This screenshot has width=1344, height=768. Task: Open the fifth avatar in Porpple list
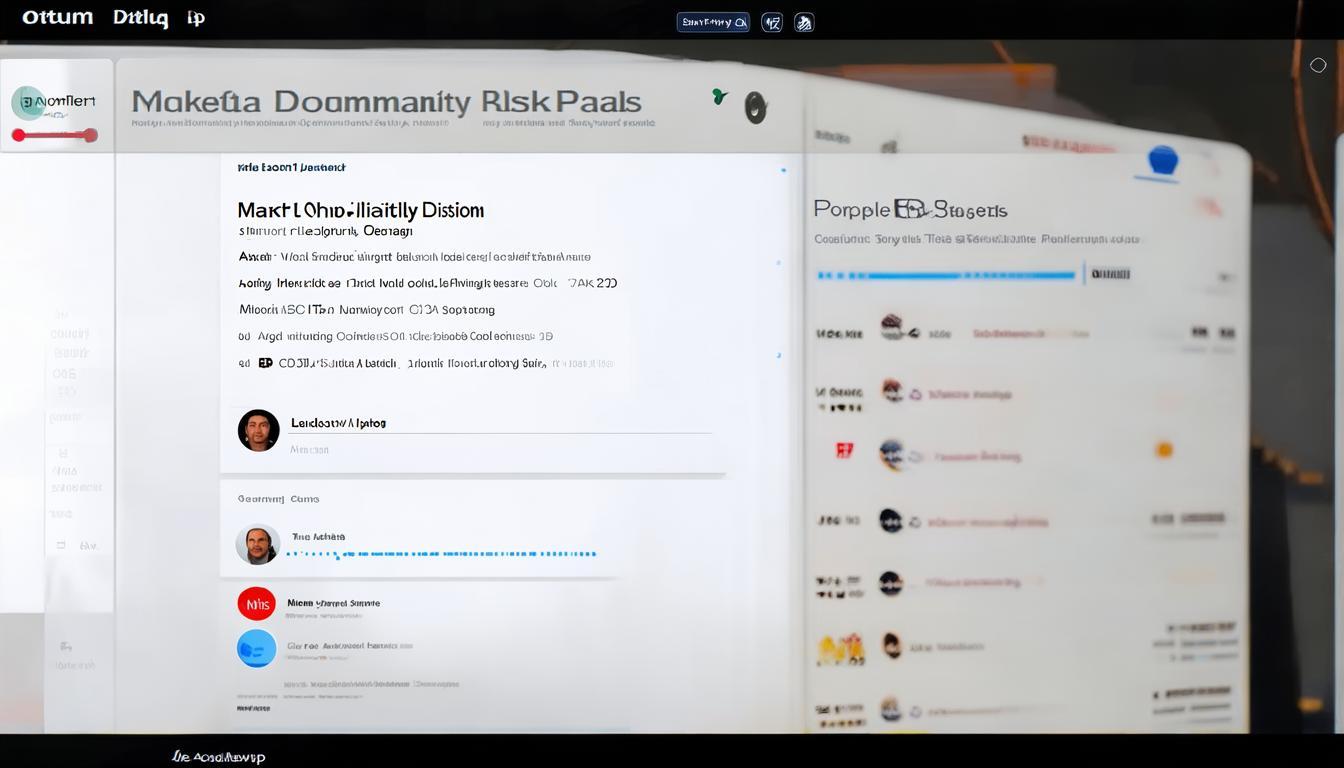(x=890, y=582)
